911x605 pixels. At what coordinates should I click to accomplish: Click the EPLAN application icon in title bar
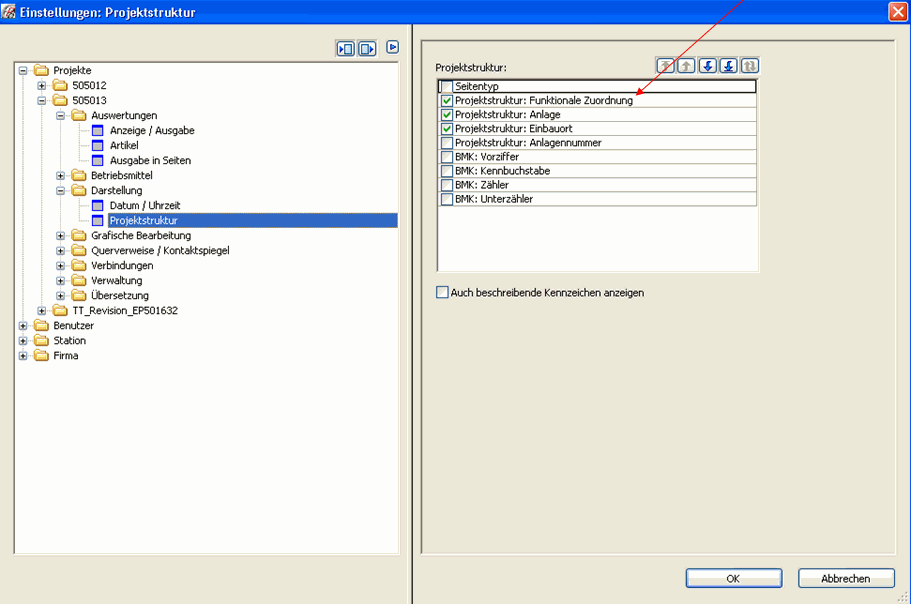(9, 11)
